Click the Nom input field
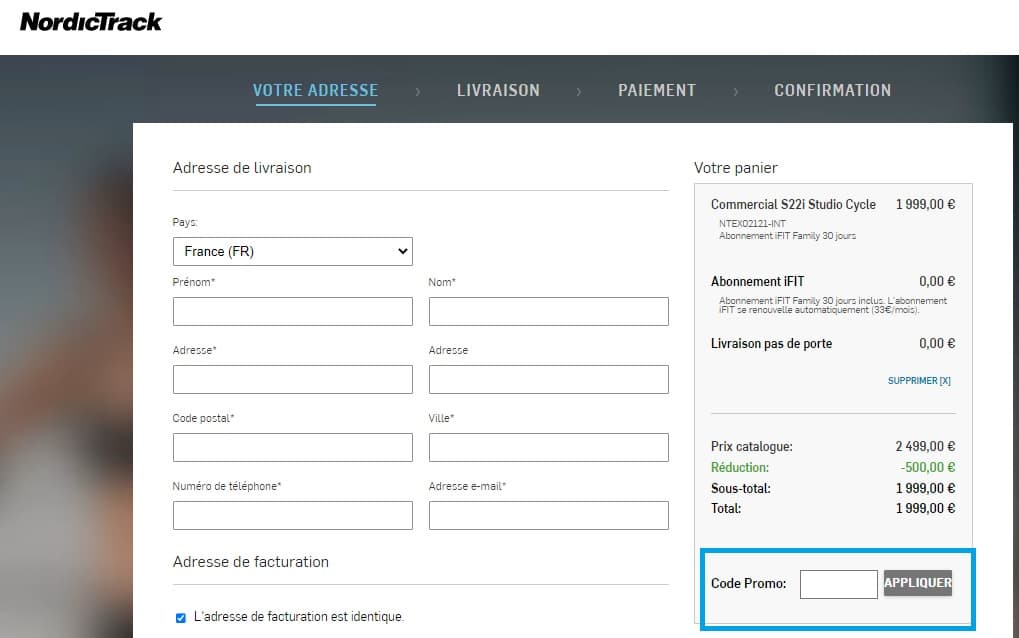Viewport: 1019px width, 638px height. pyautogui.click(x=548, y=311)
